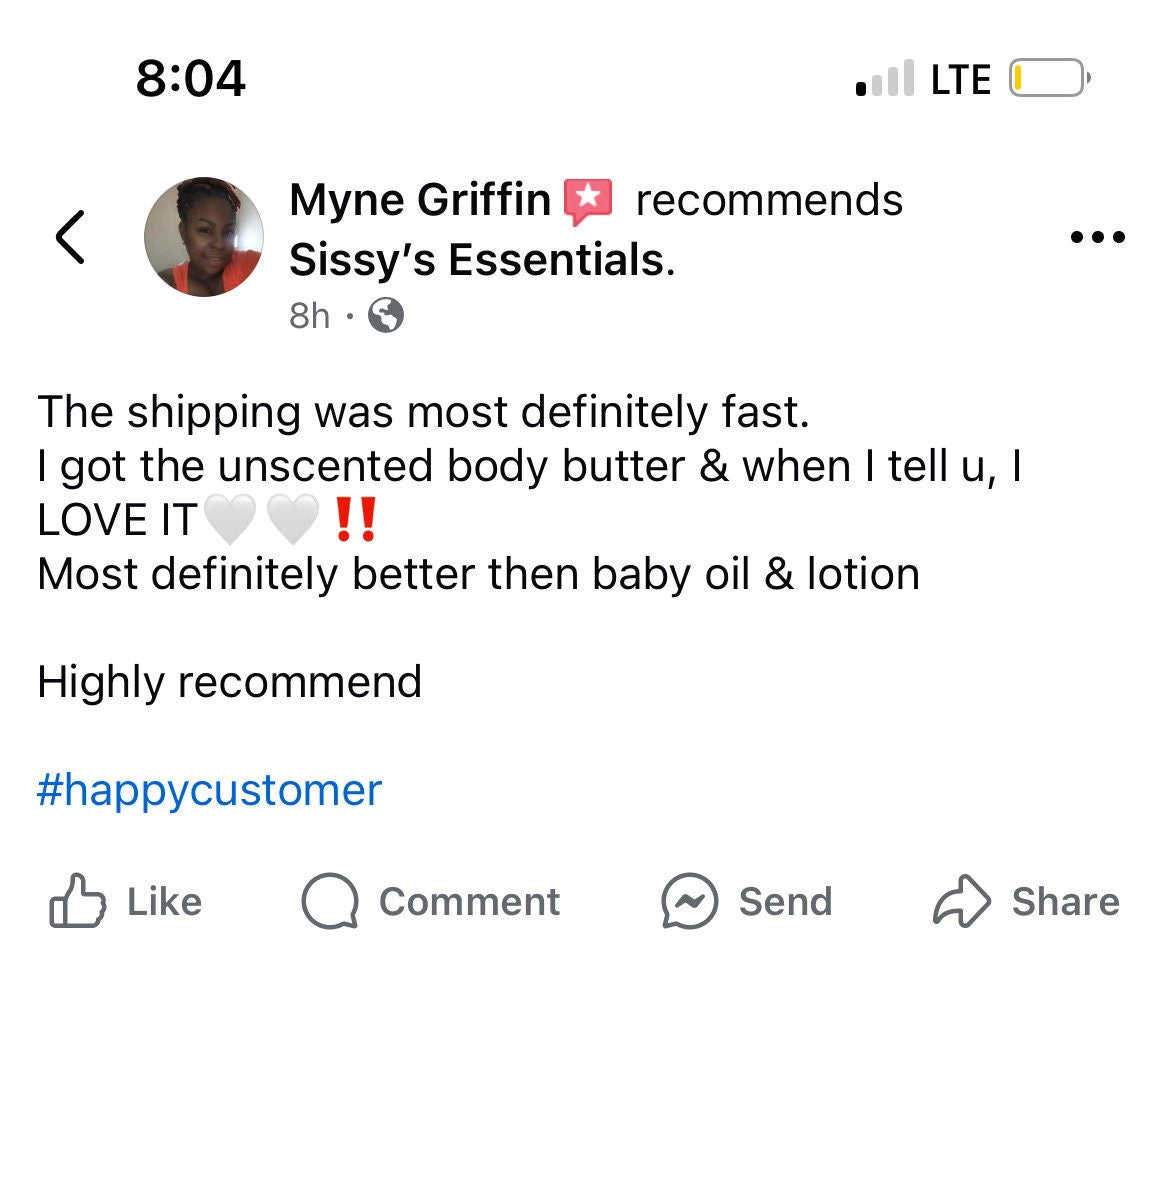This screenshot has height=1191, width=1170.
Task: Tap the Messenger Send icon
Action: 689,901
